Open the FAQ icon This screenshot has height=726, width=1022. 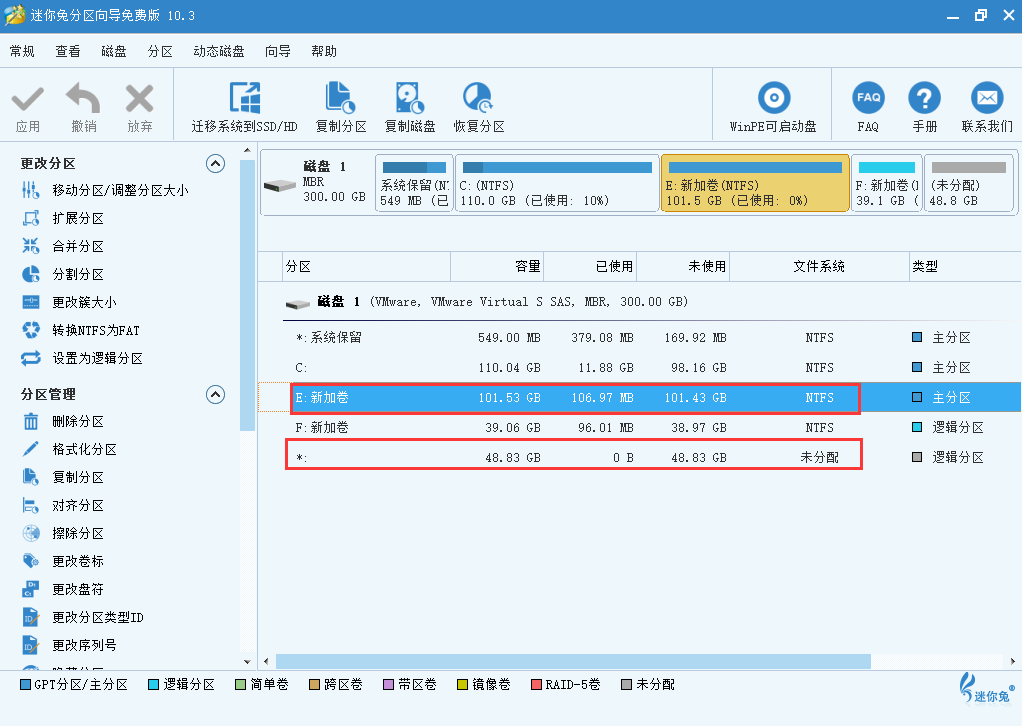(868, 98)
